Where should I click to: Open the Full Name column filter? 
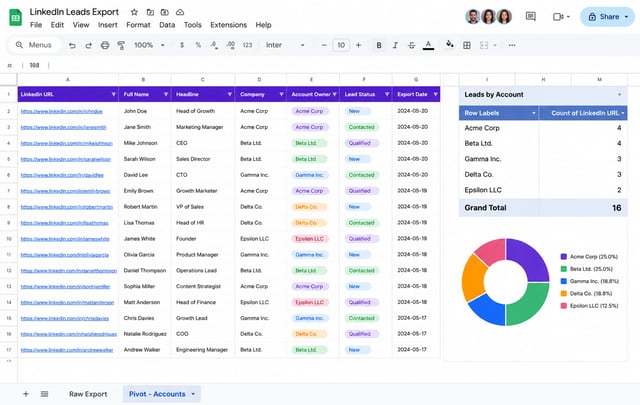tap(166, 94)
